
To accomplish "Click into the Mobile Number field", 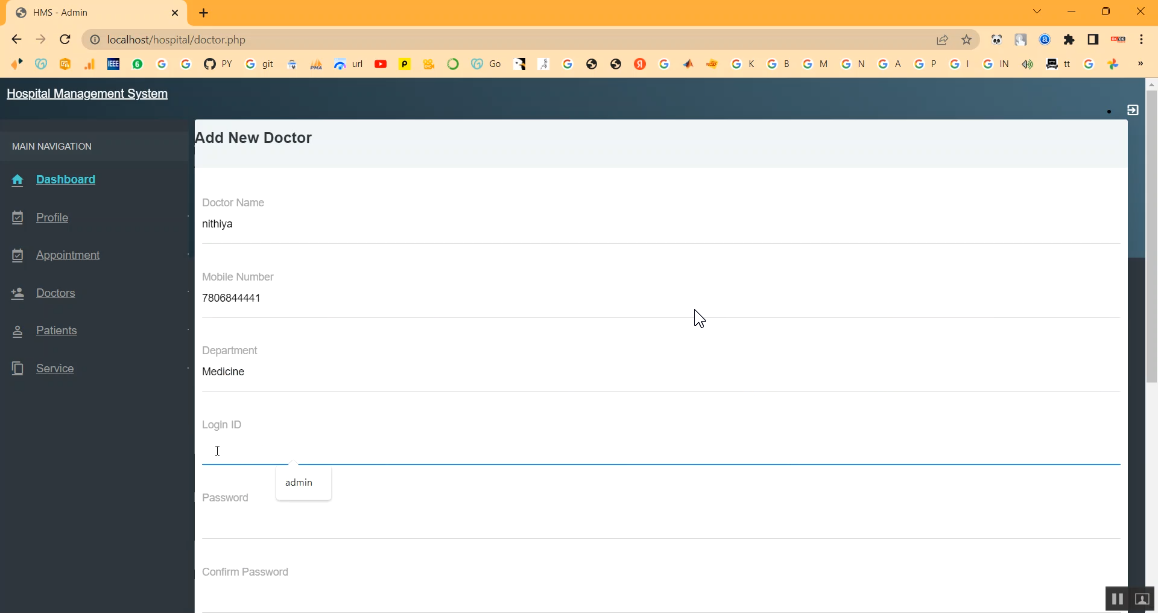I will (661, 298).
